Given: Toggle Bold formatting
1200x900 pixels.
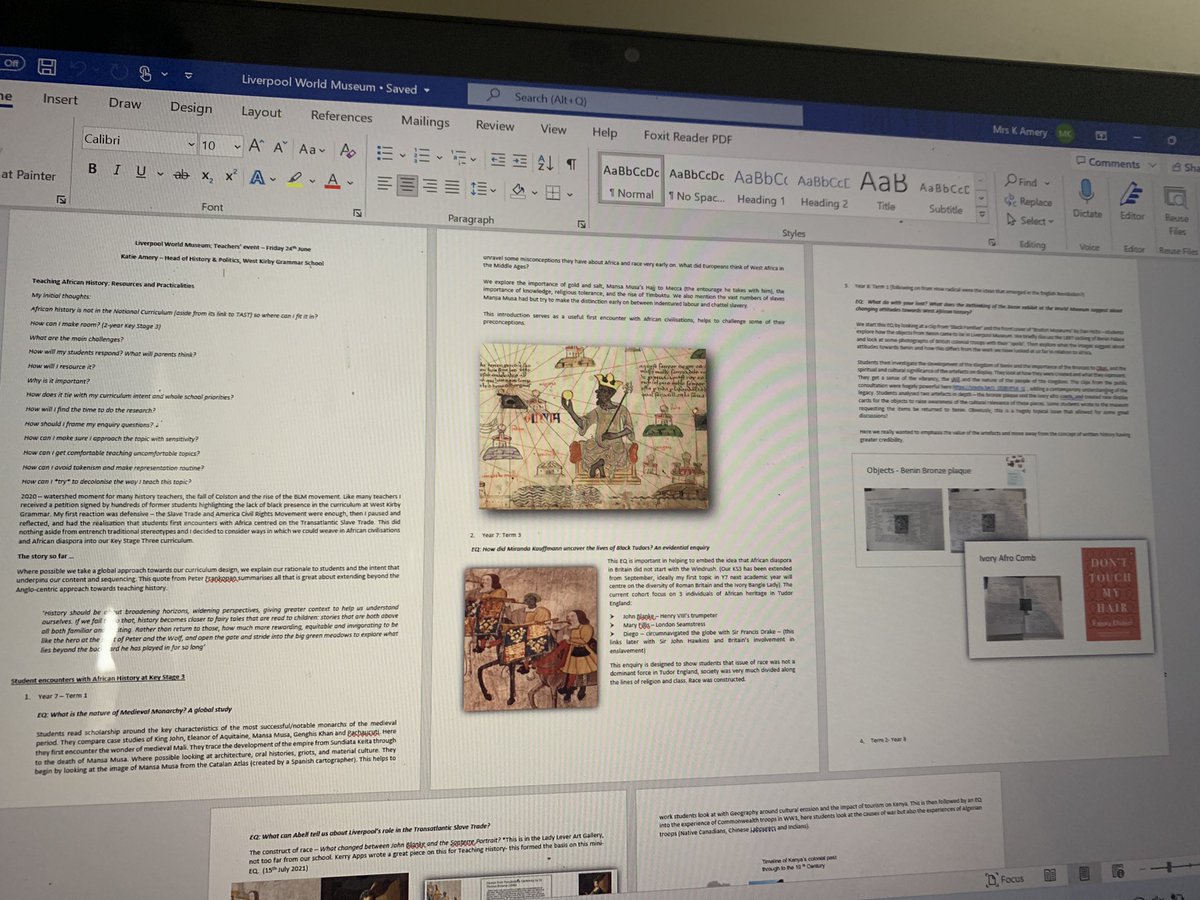Looking at the screenshot, I should 92,169.
